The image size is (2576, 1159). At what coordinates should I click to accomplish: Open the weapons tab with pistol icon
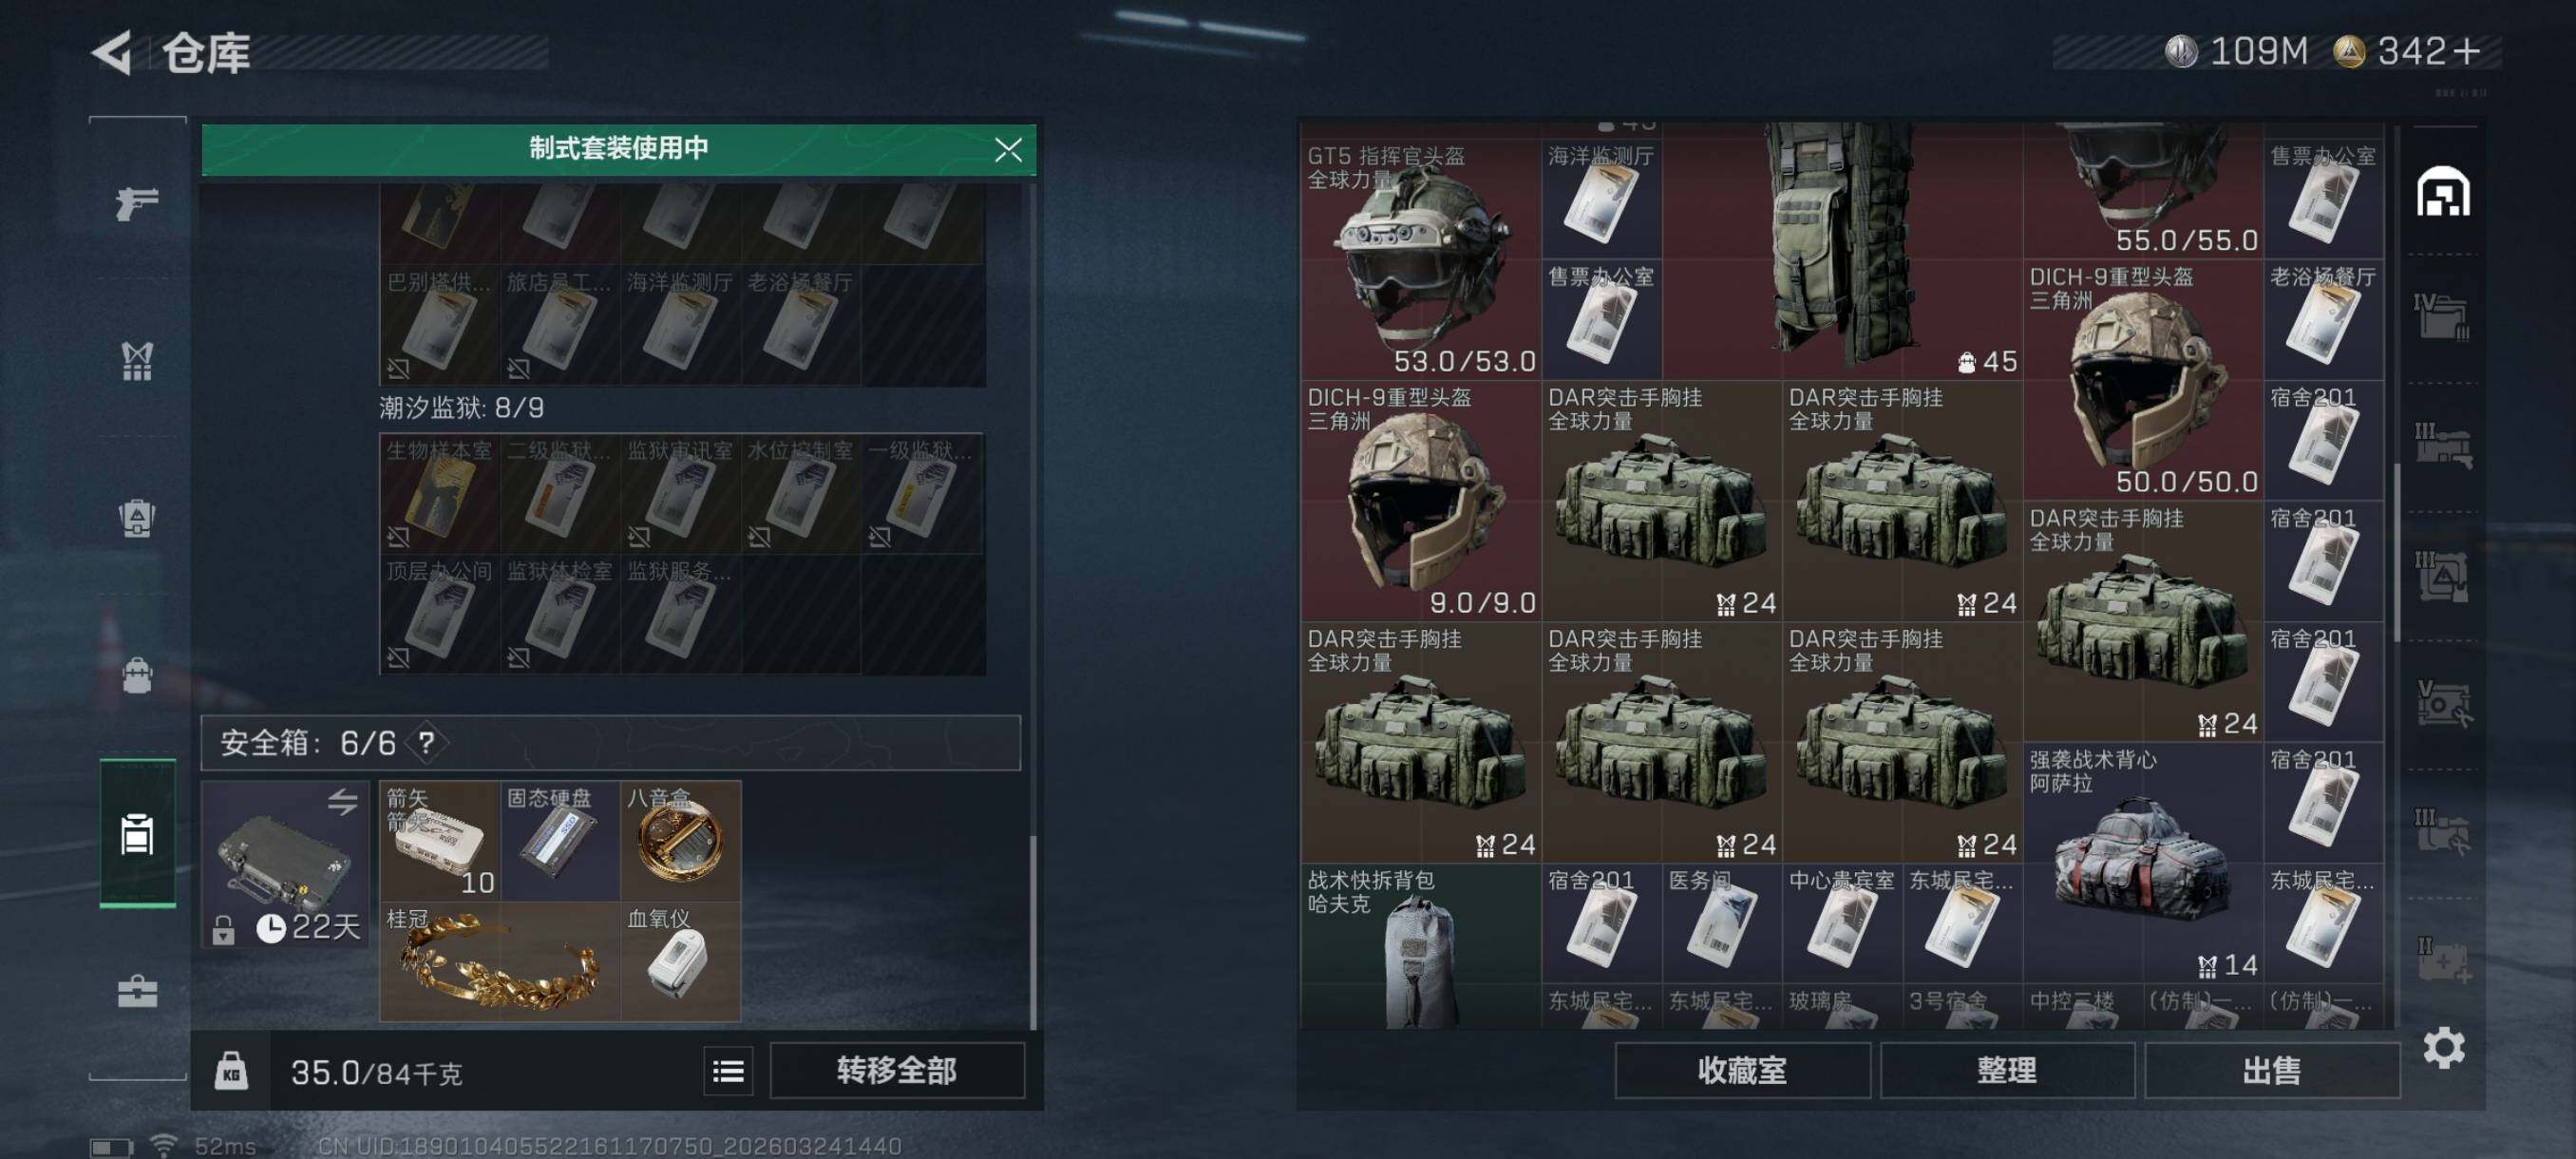pyautogui.click(x=137, y=203)
